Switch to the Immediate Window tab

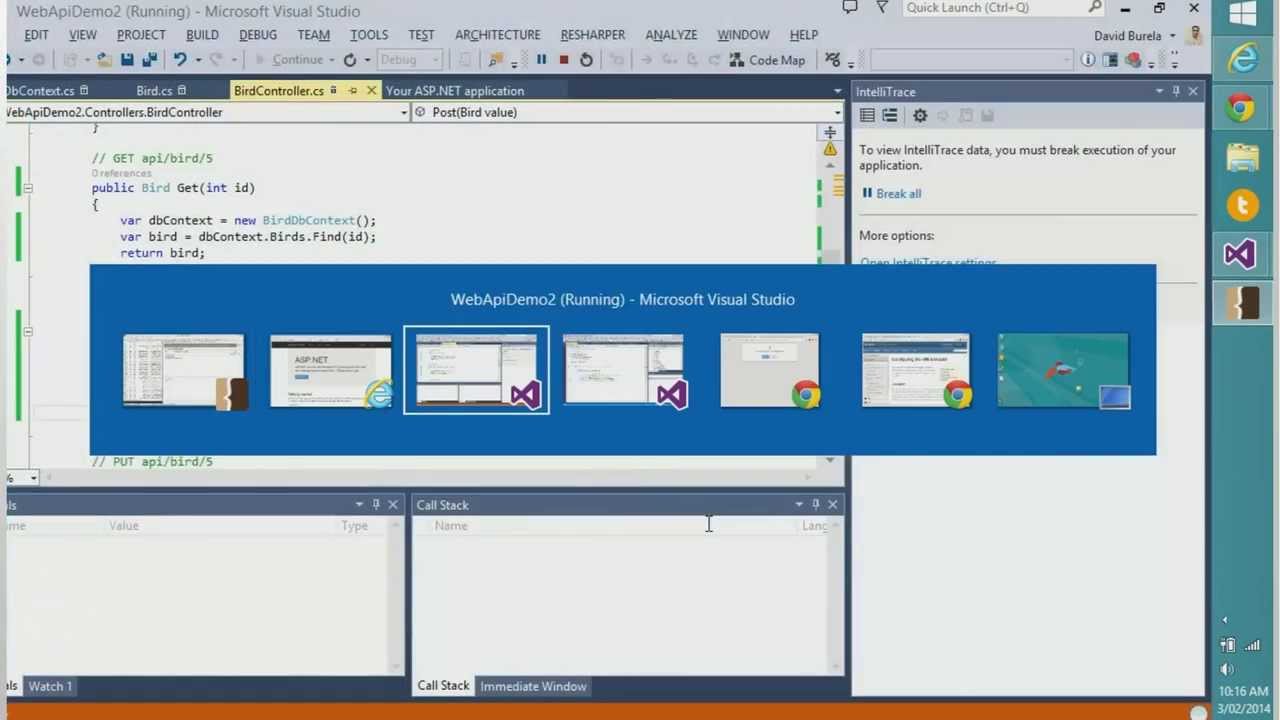pos(533,686)
